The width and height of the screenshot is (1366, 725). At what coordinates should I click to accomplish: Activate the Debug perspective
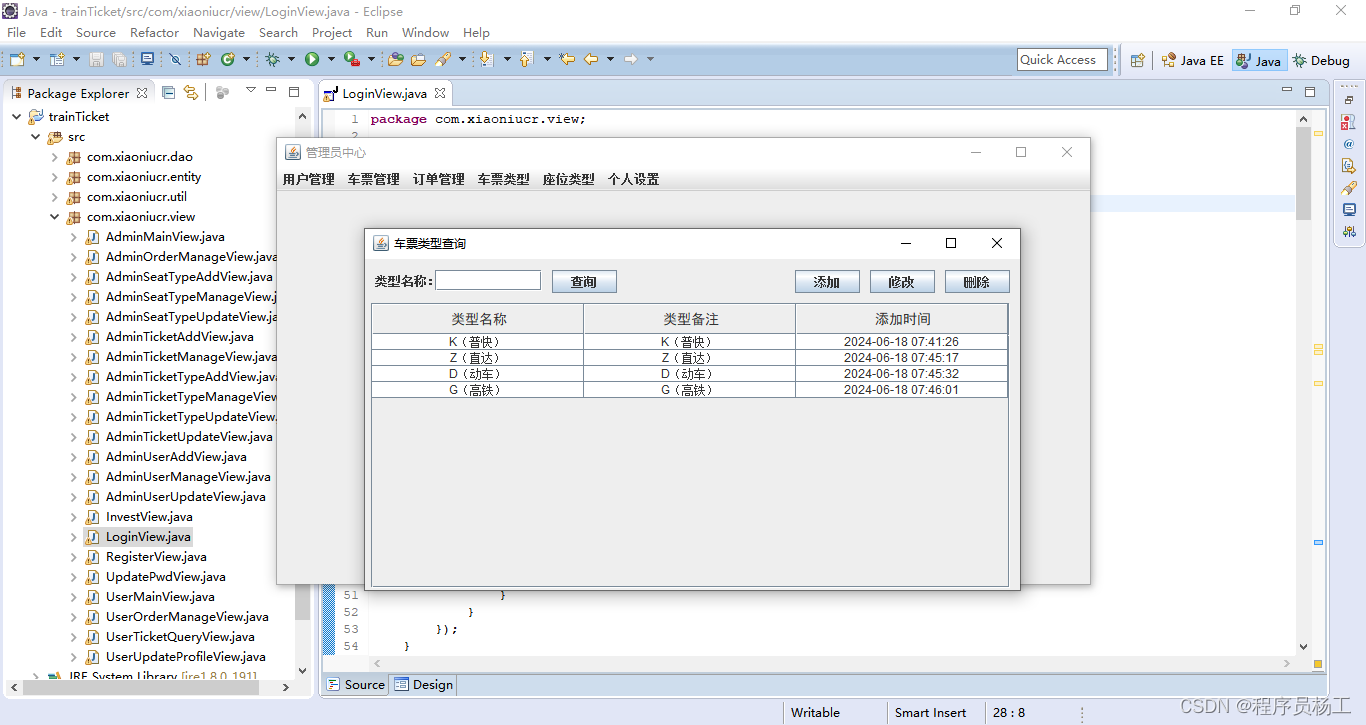[1320, 60]
